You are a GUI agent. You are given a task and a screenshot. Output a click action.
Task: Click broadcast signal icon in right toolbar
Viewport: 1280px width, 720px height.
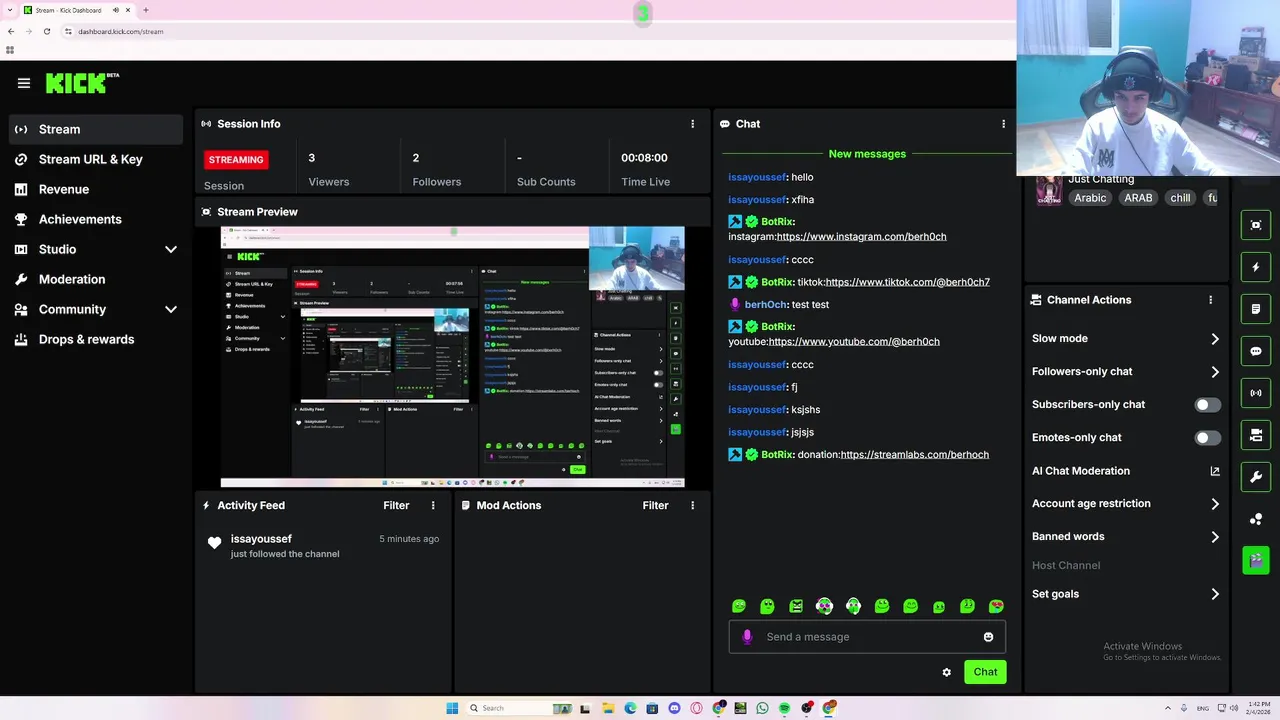(x=1256, y=393)
